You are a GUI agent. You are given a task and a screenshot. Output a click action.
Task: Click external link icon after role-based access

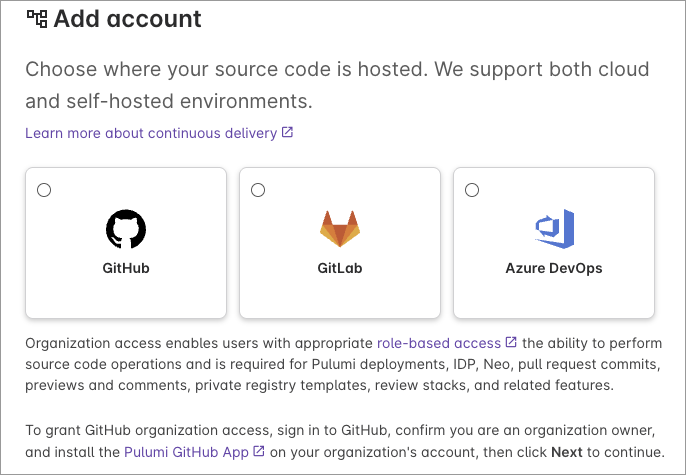511,342
